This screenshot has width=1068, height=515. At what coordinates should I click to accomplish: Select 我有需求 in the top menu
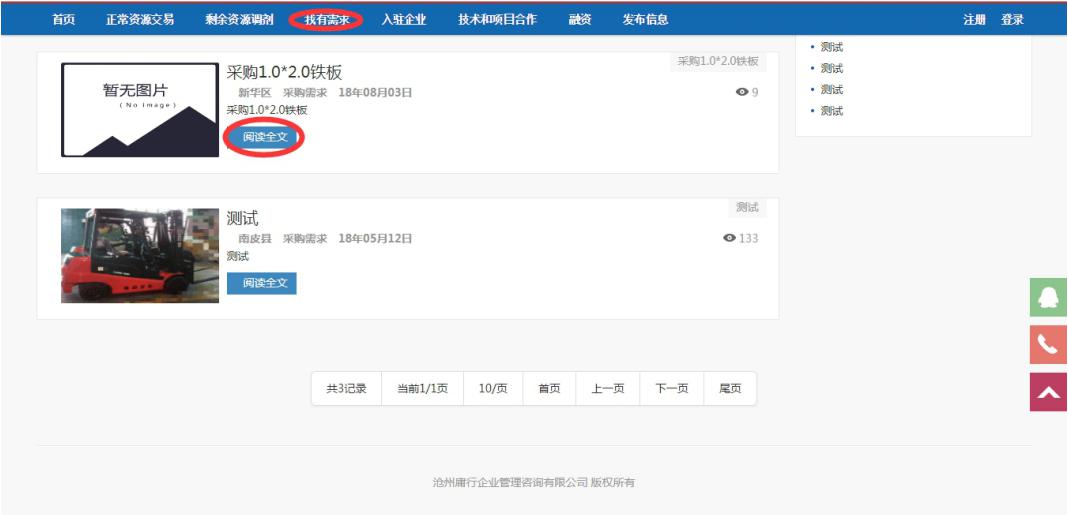point(327,19)
